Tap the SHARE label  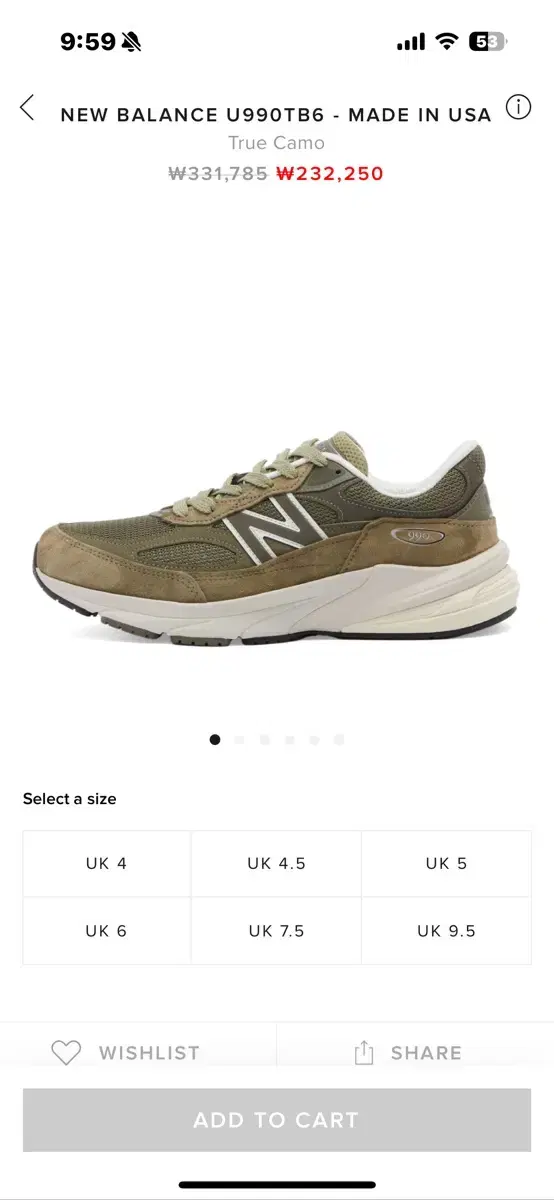[426, 1053]
